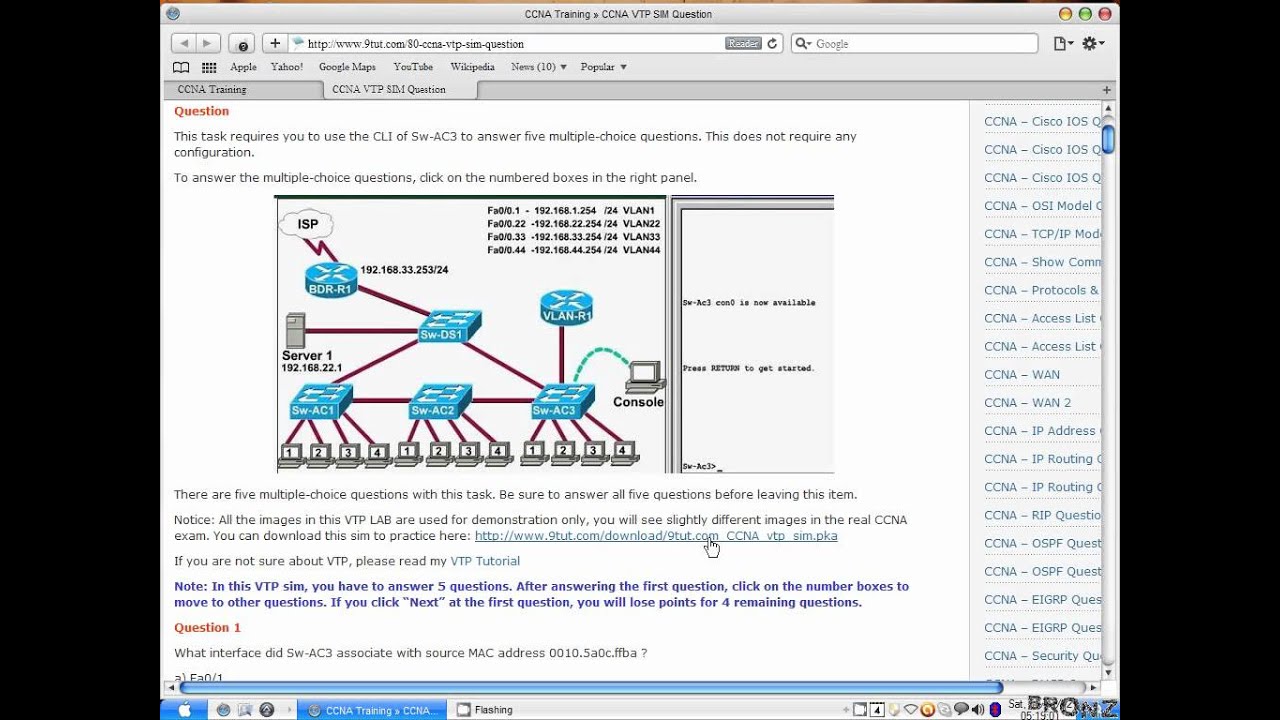Screen dimensions: 1280x720
Task: Open sidebar link CCNA – RIP Questions
Action: click(x=1042, y=515)
